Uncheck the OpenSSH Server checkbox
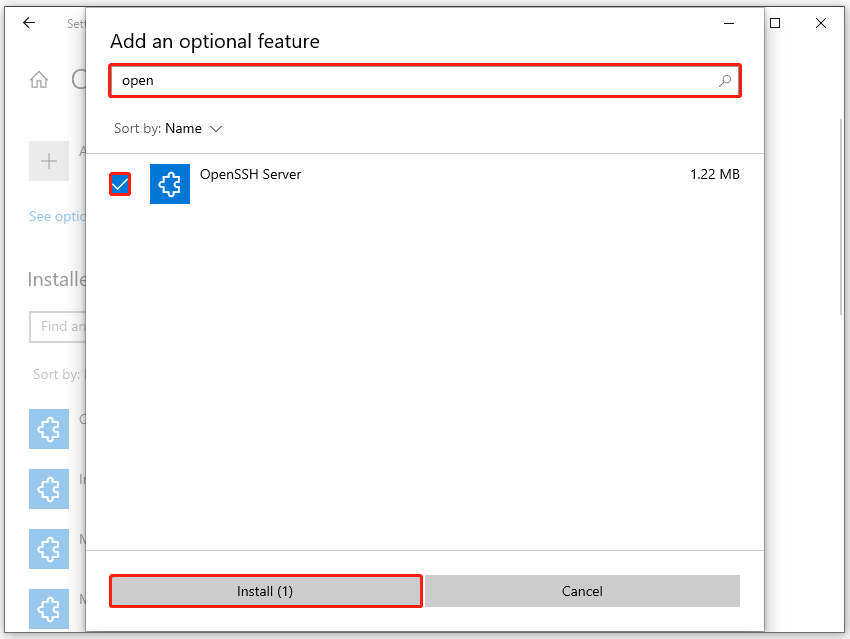 click(x=120, y=184)
